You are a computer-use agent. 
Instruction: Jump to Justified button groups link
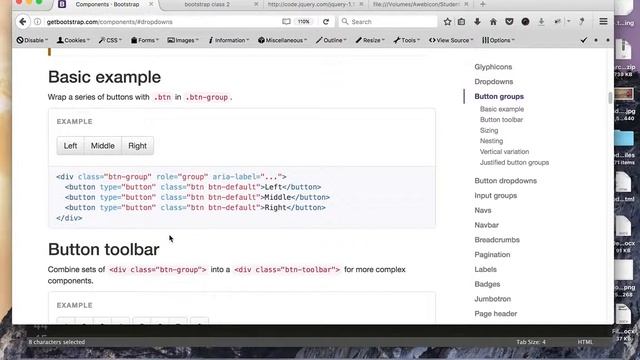[514, 162]
